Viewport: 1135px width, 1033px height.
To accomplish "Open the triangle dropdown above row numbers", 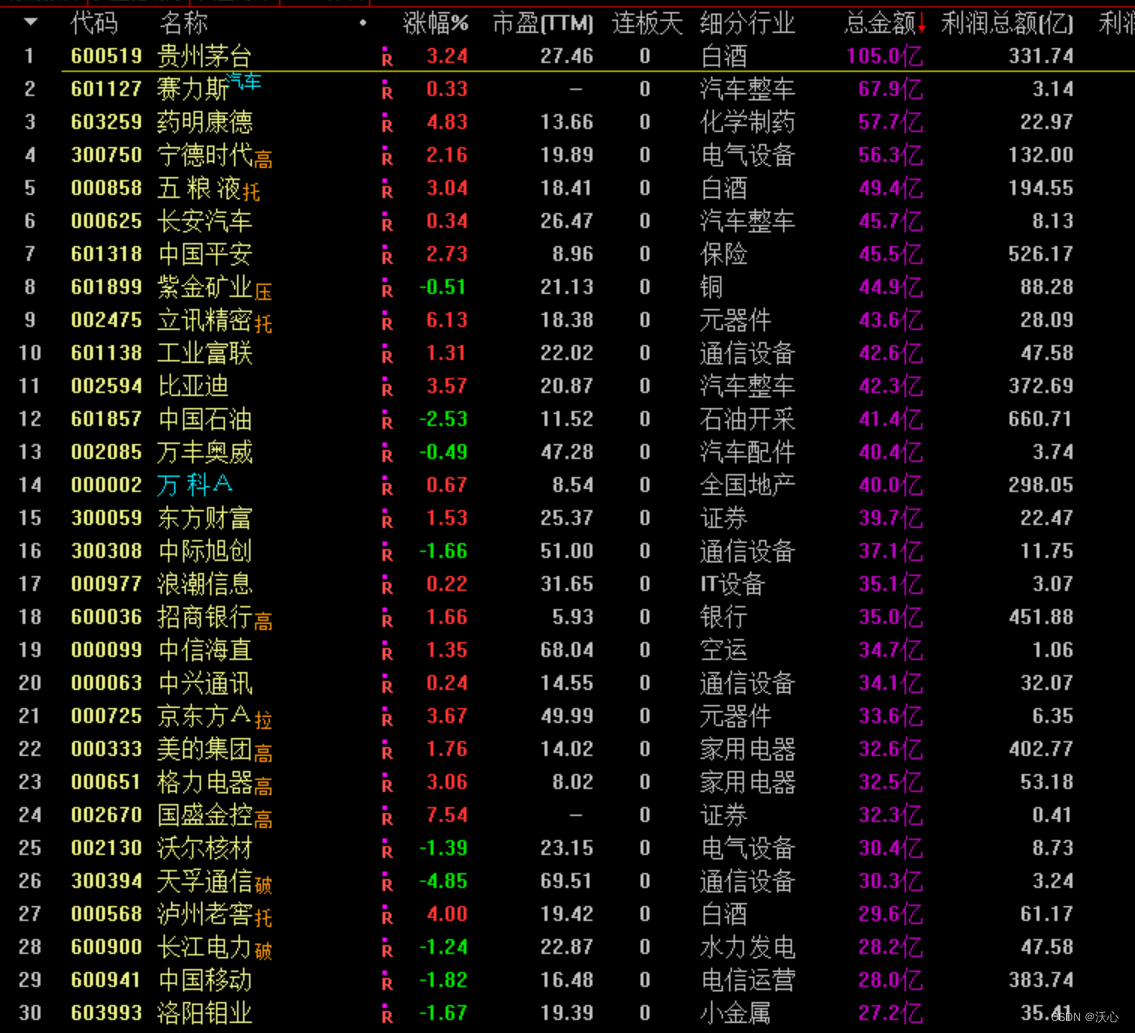I will point(30,22).
